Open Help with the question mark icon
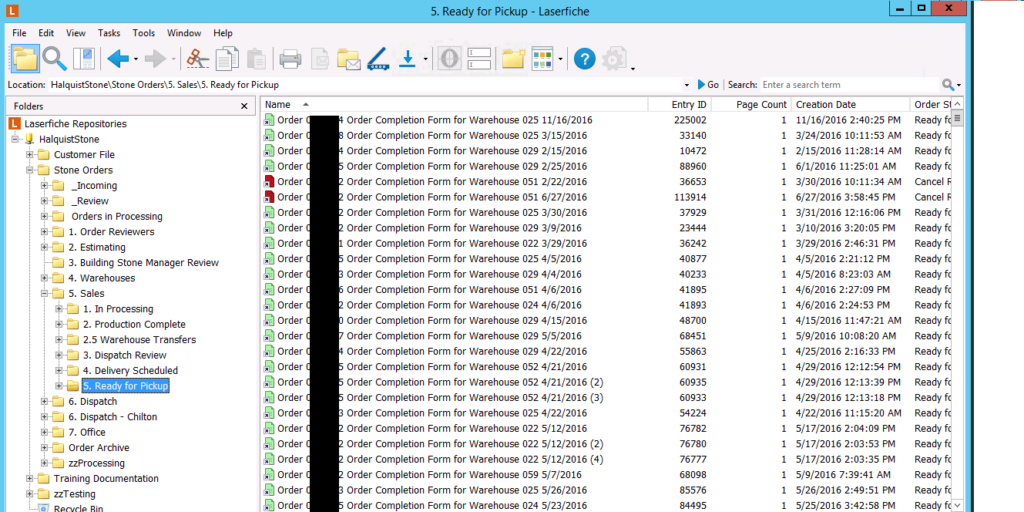Viewport: 1024px width, 512px height. coord(584,59)
